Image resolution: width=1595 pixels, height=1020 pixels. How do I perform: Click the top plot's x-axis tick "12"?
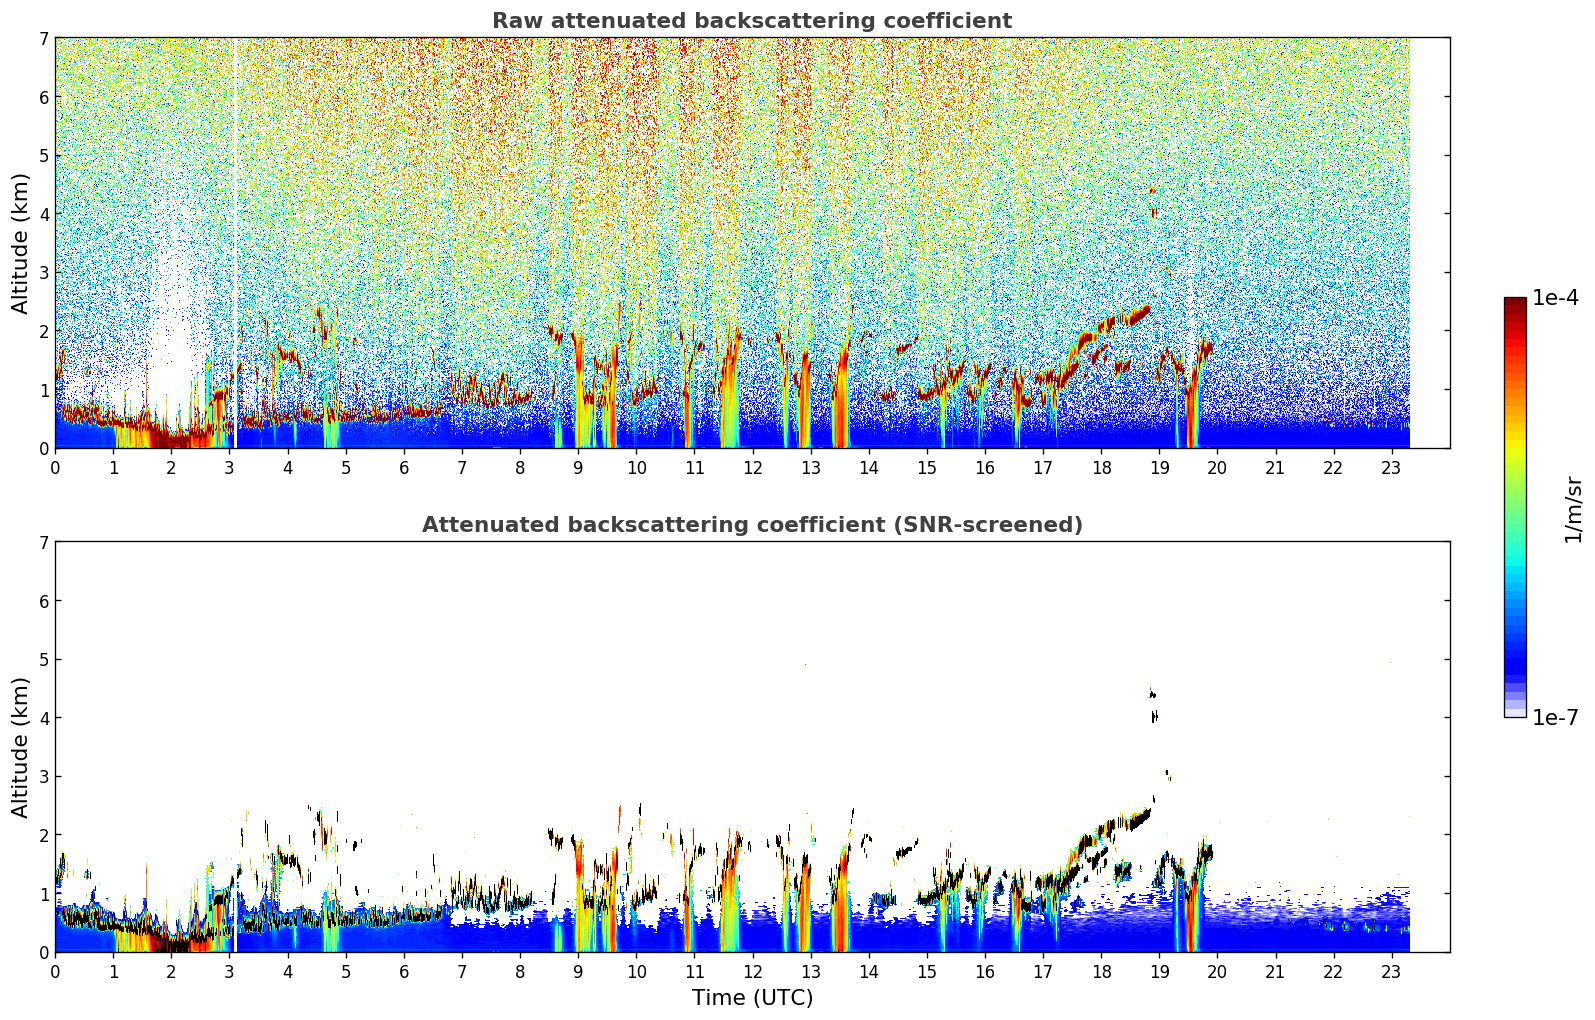(752, 467)
